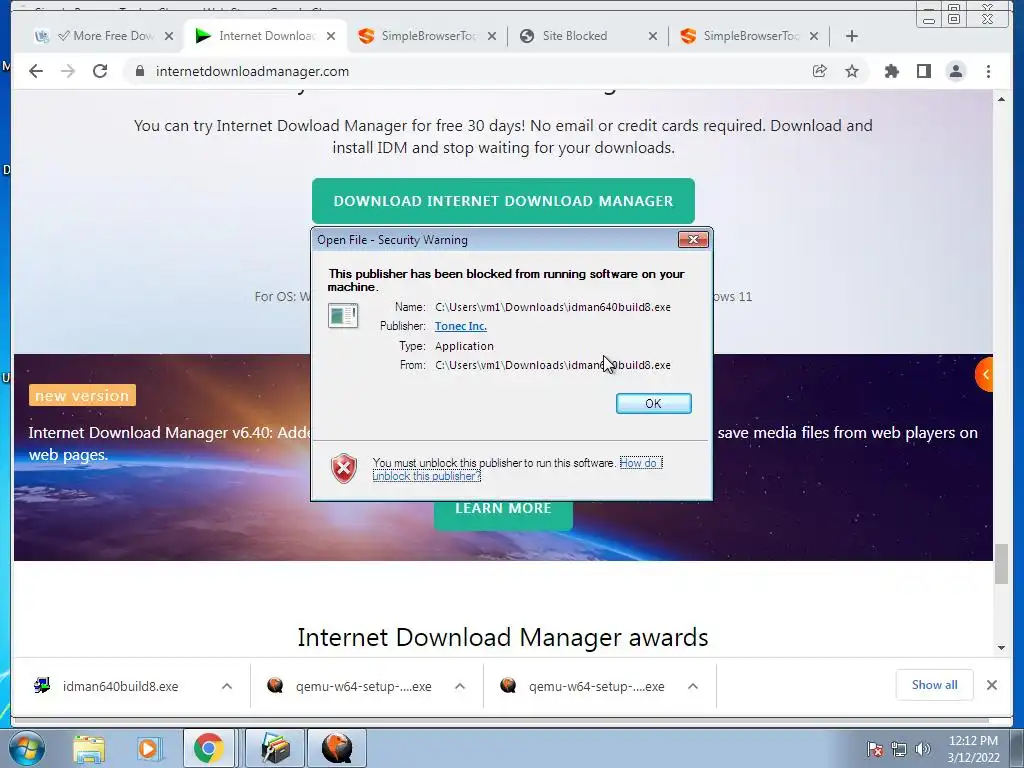This screenshot has height=768, width=1024.
Task: Expand options for idman640build8.exe download
Action: coord(227,686)
